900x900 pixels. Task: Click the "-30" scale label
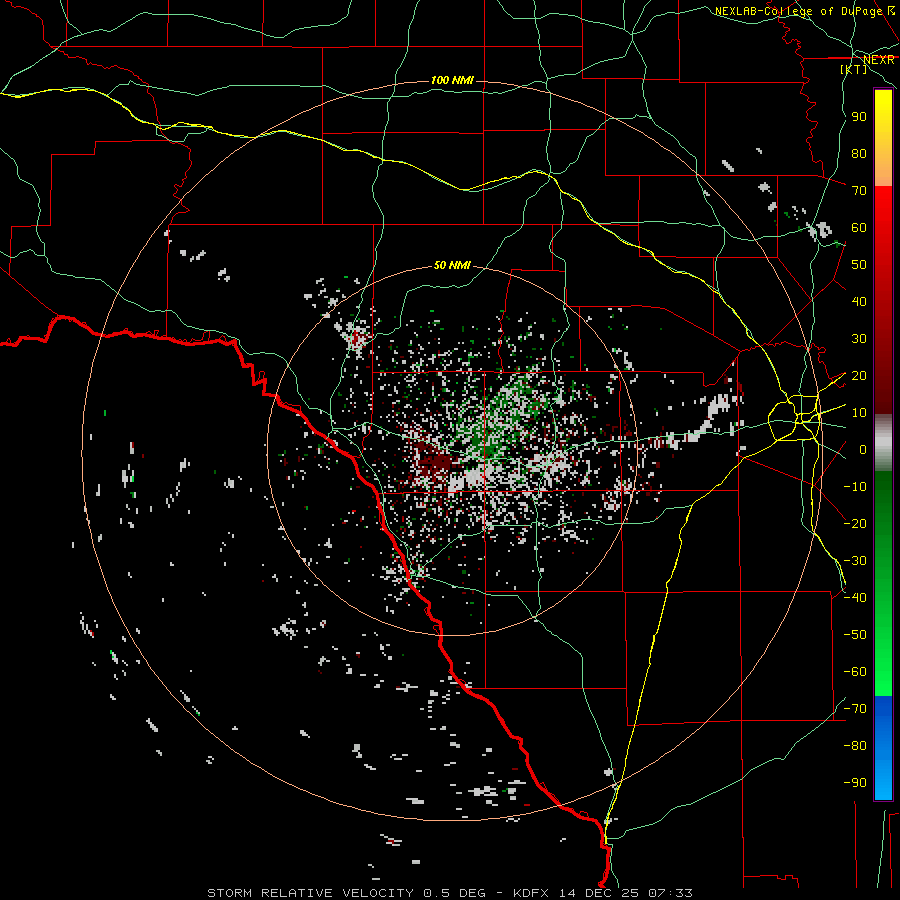coord(855,561)
